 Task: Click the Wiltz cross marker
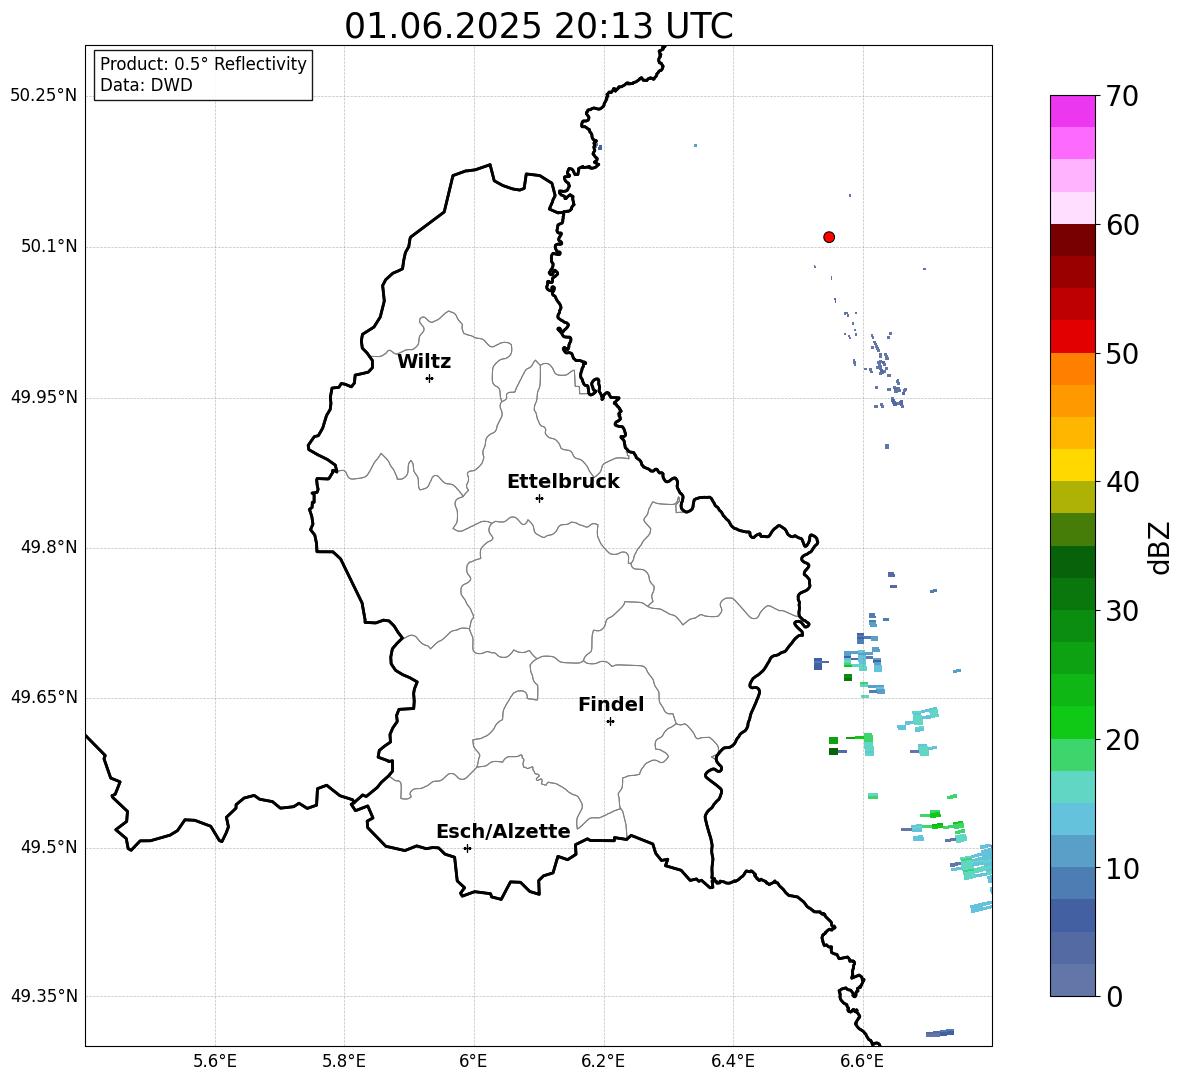(429, 378)
